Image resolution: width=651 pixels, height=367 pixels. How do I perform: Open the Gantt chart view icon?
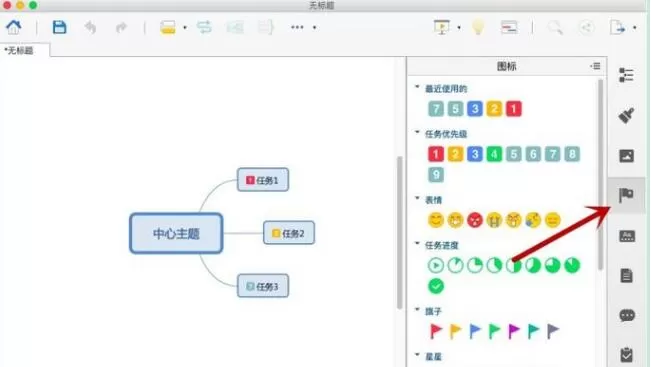[x=509, y=27]
